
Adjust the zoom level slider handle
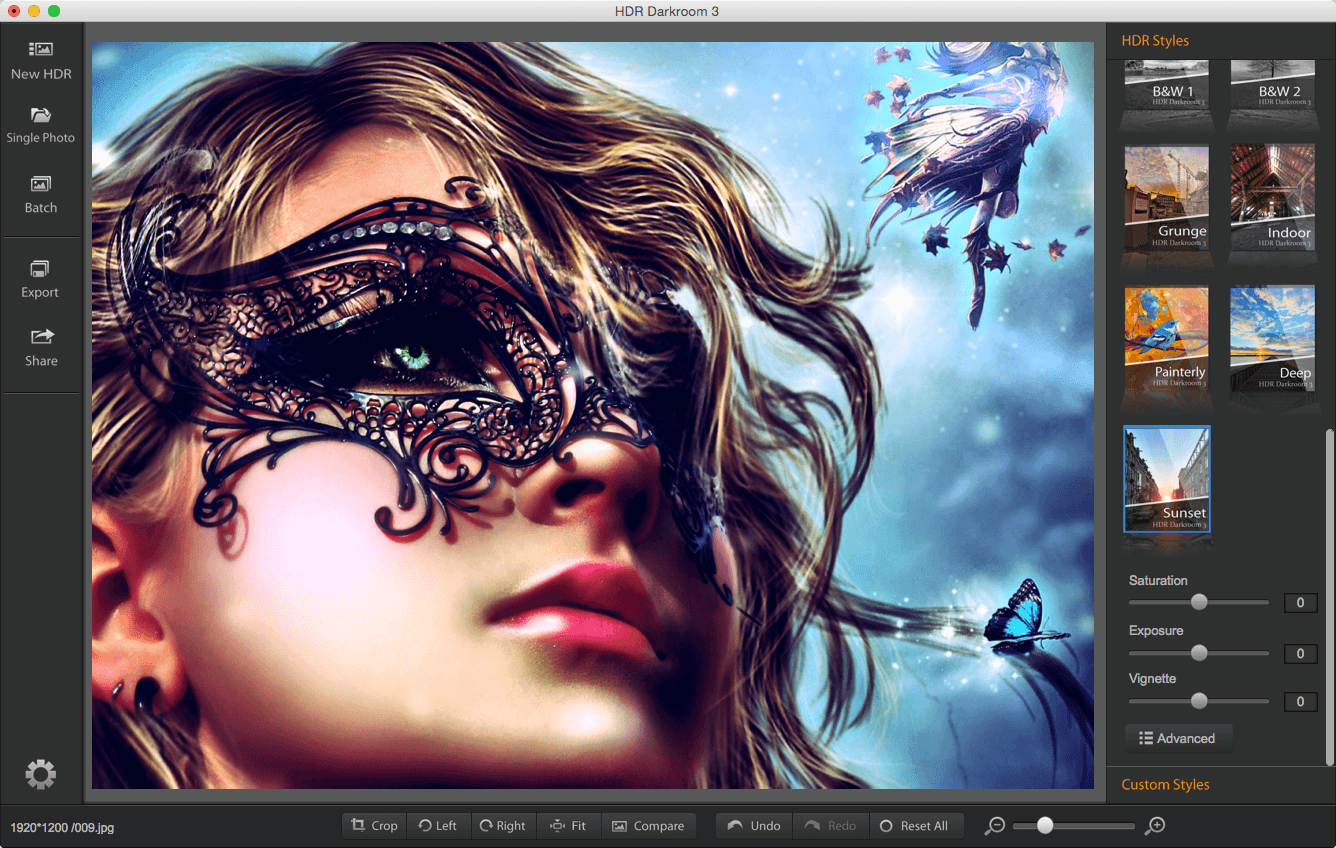point(1045,825)
